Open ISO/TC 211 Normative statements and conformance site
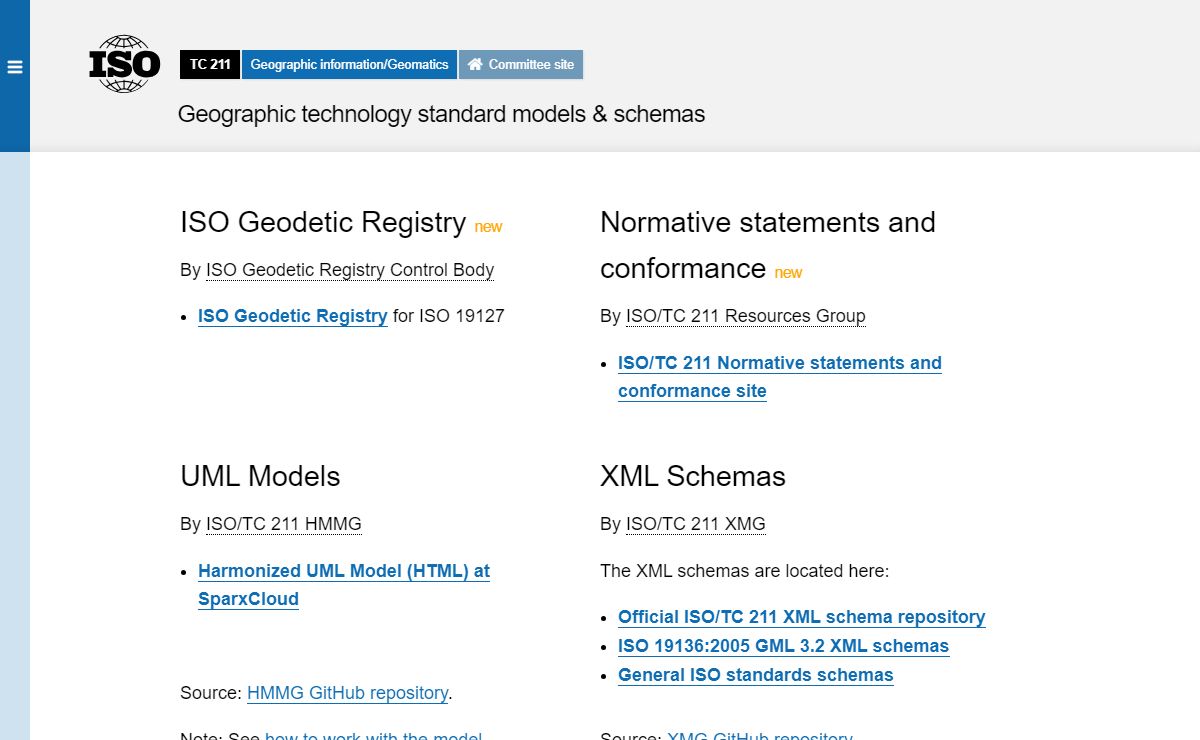 (x=780, y=377)
